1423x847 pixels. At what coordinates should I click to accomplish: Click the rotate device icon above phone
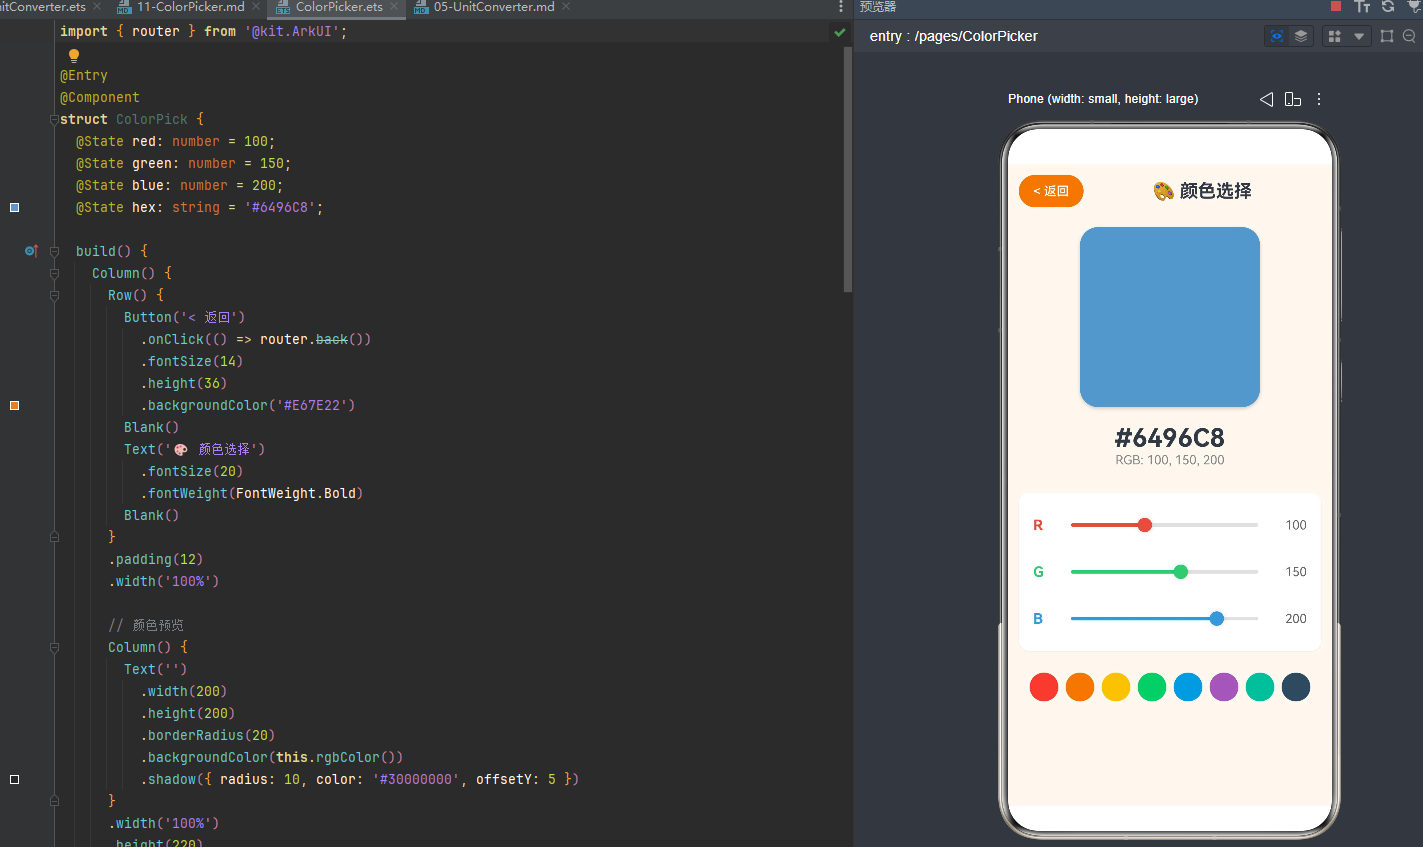tap(1293, 99)
